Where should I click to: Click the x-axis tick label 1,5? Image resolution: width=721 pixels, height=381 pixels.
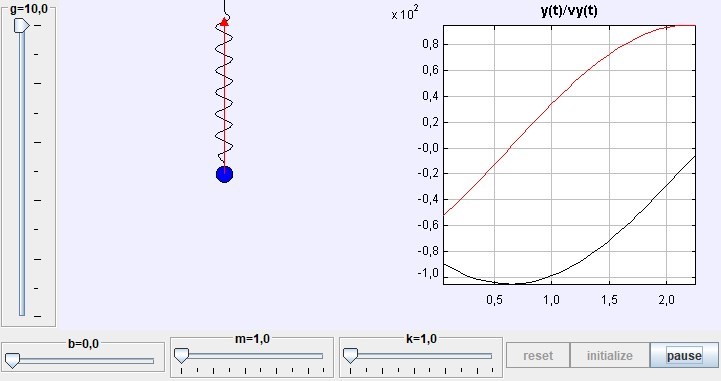pos(609,300)
